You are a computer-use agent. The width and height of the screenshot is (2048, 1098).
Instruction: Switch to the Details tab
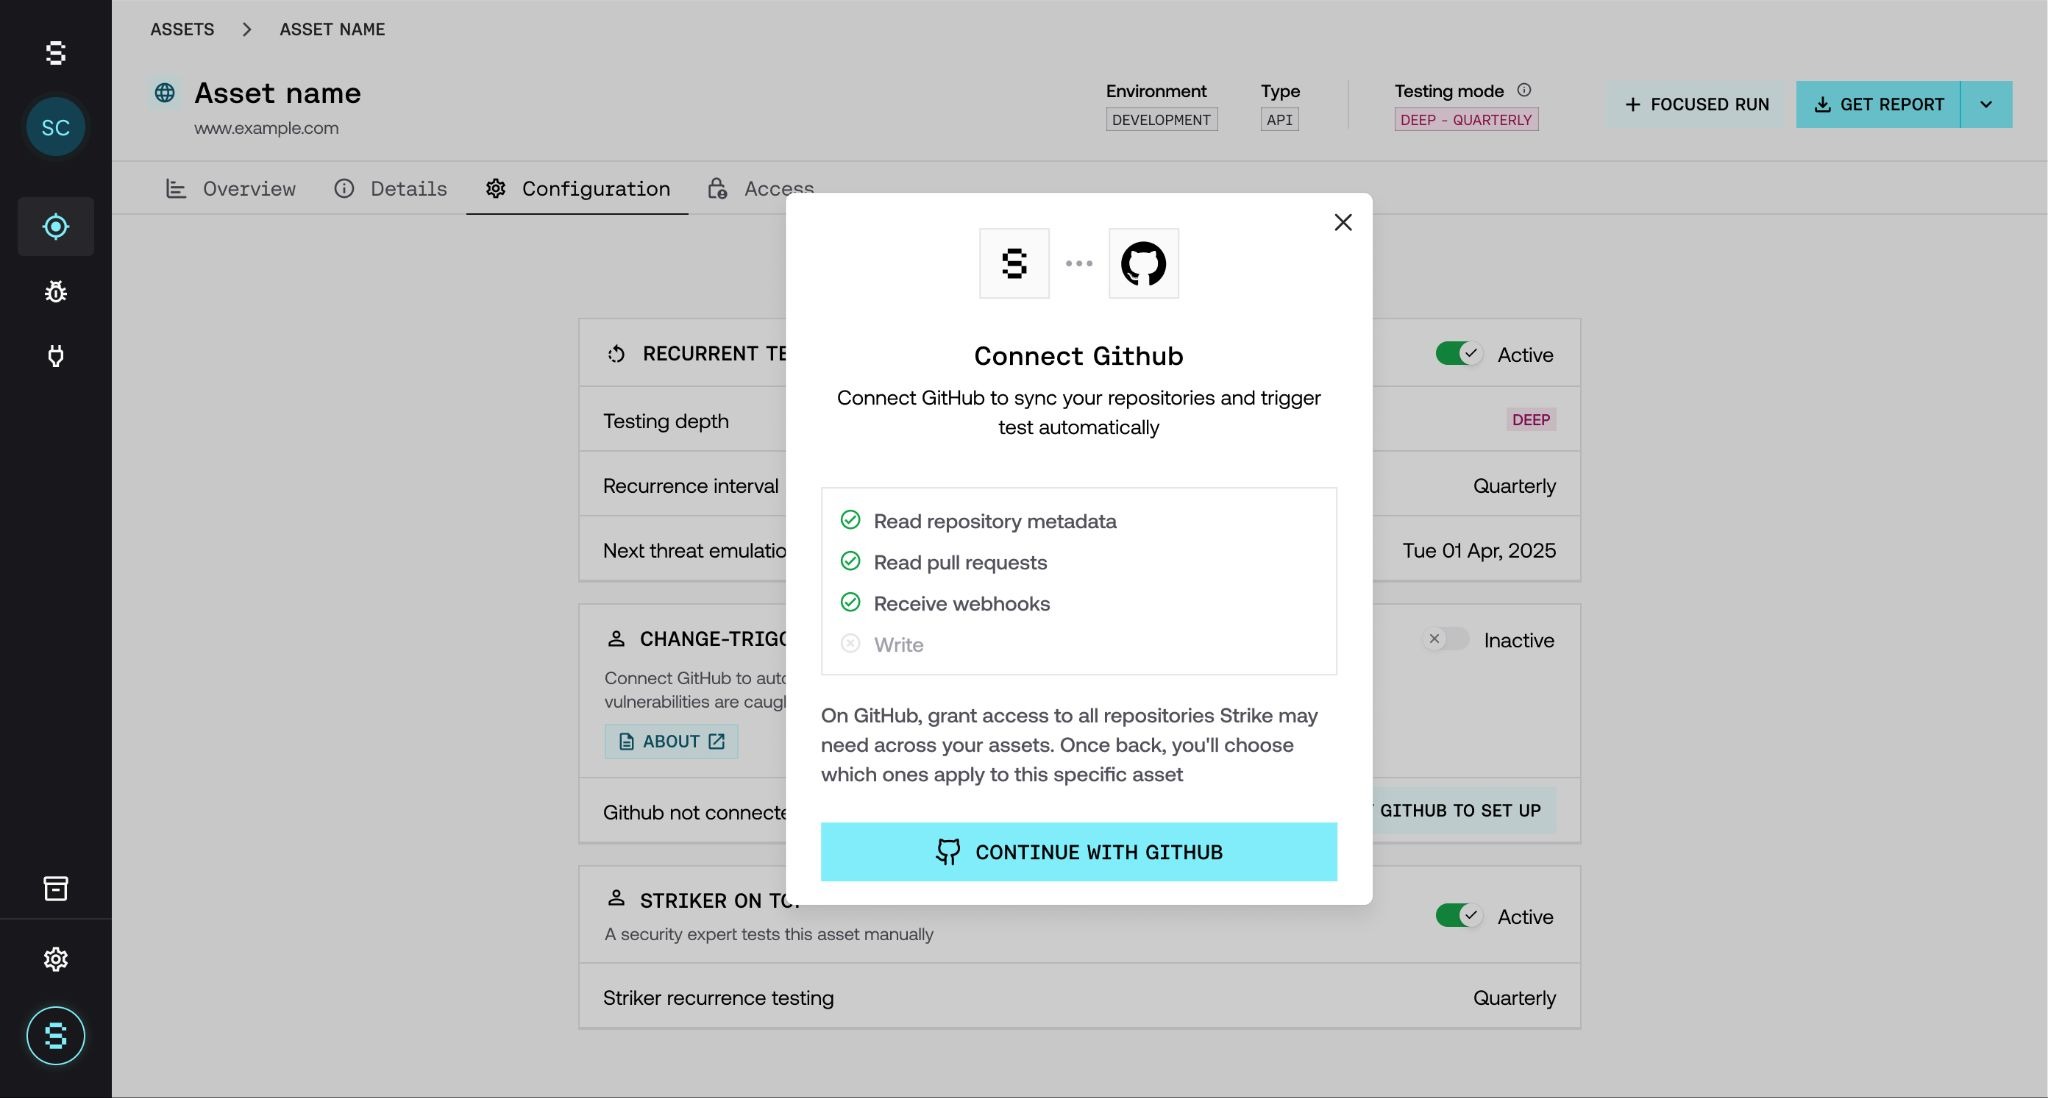coord(390,189)
